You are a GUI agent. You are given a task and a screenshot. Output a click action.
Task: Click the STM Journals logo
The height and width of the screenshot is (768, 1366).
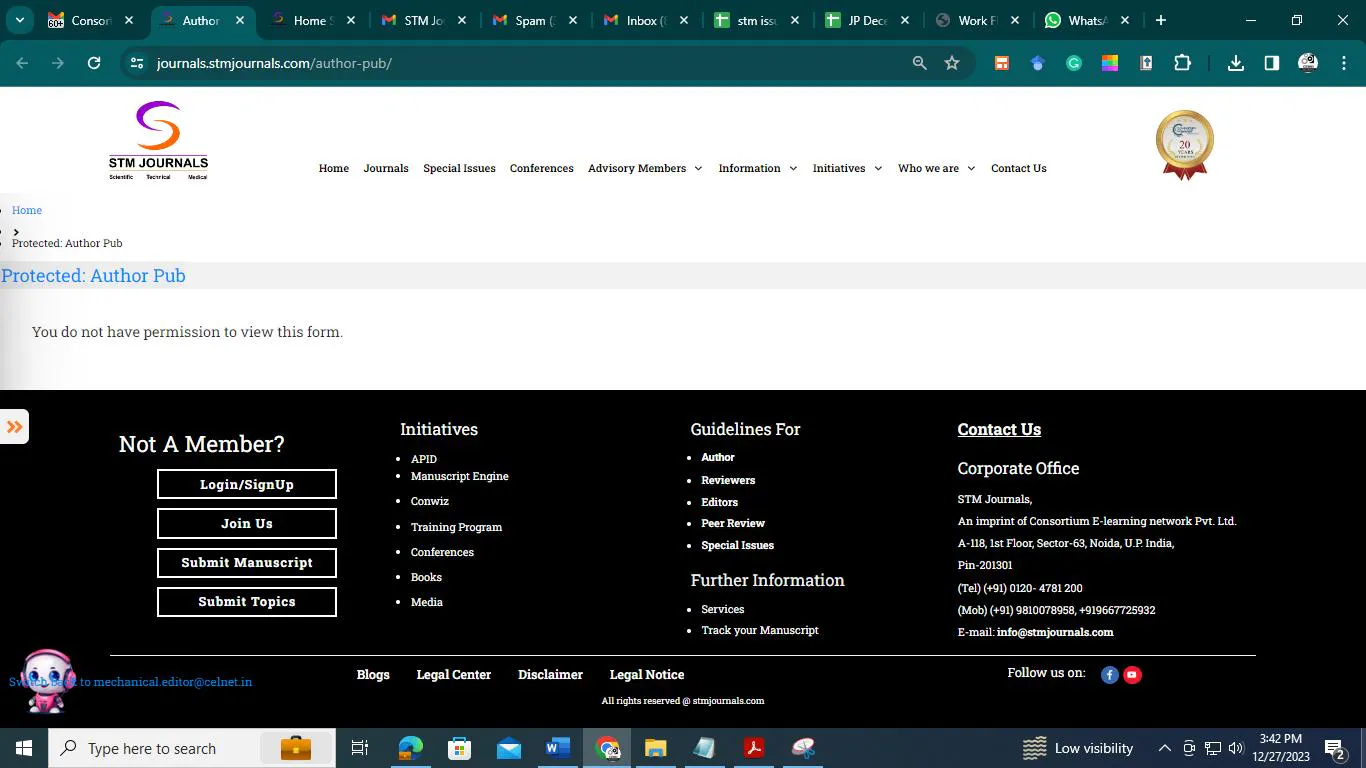pyautogui.click(x=158, y=140)
